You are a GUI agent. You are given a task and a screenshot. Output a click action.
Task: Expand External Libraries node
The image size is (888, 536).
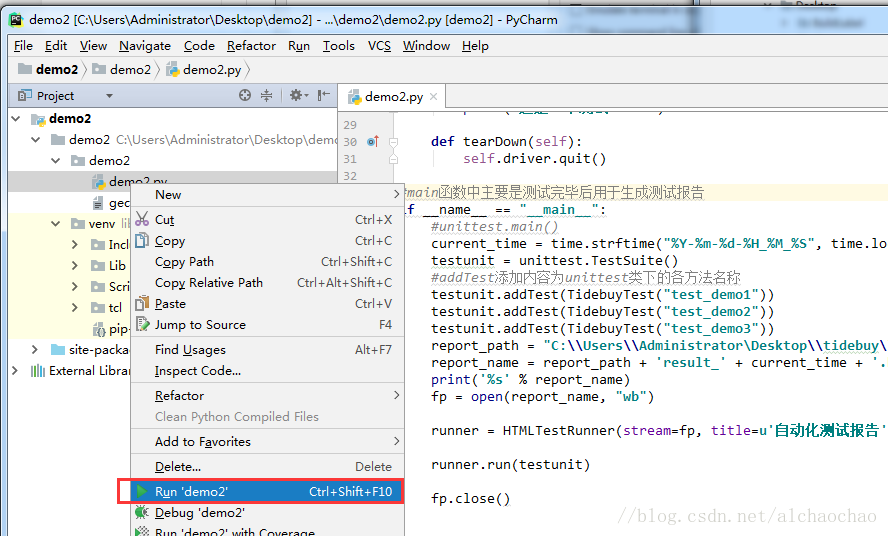(15, 371)
